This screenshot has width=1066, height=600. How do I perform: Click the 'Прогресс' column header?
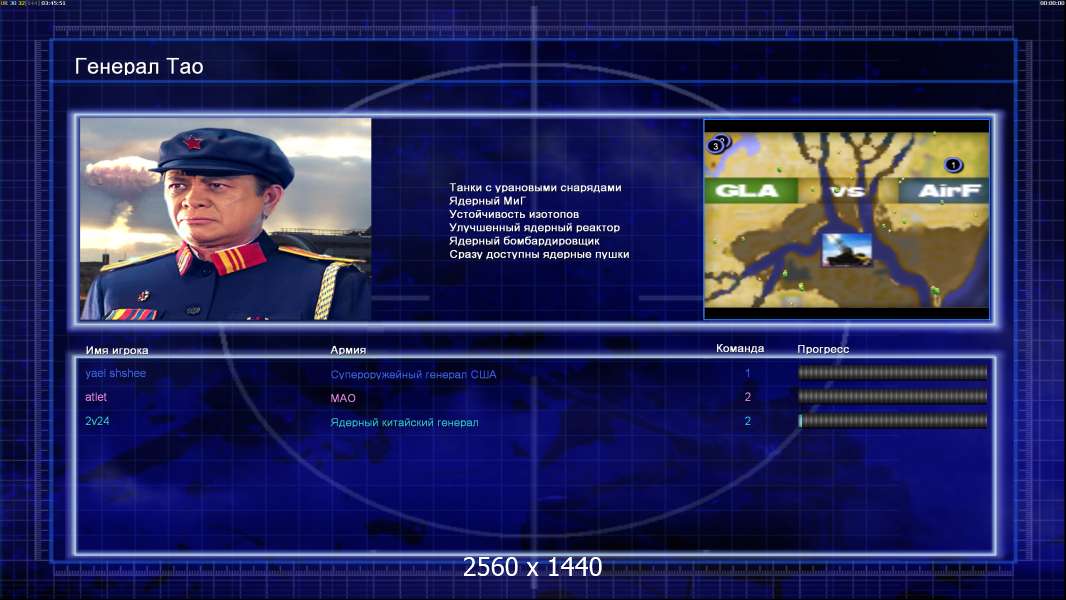(x=823, y=349)
